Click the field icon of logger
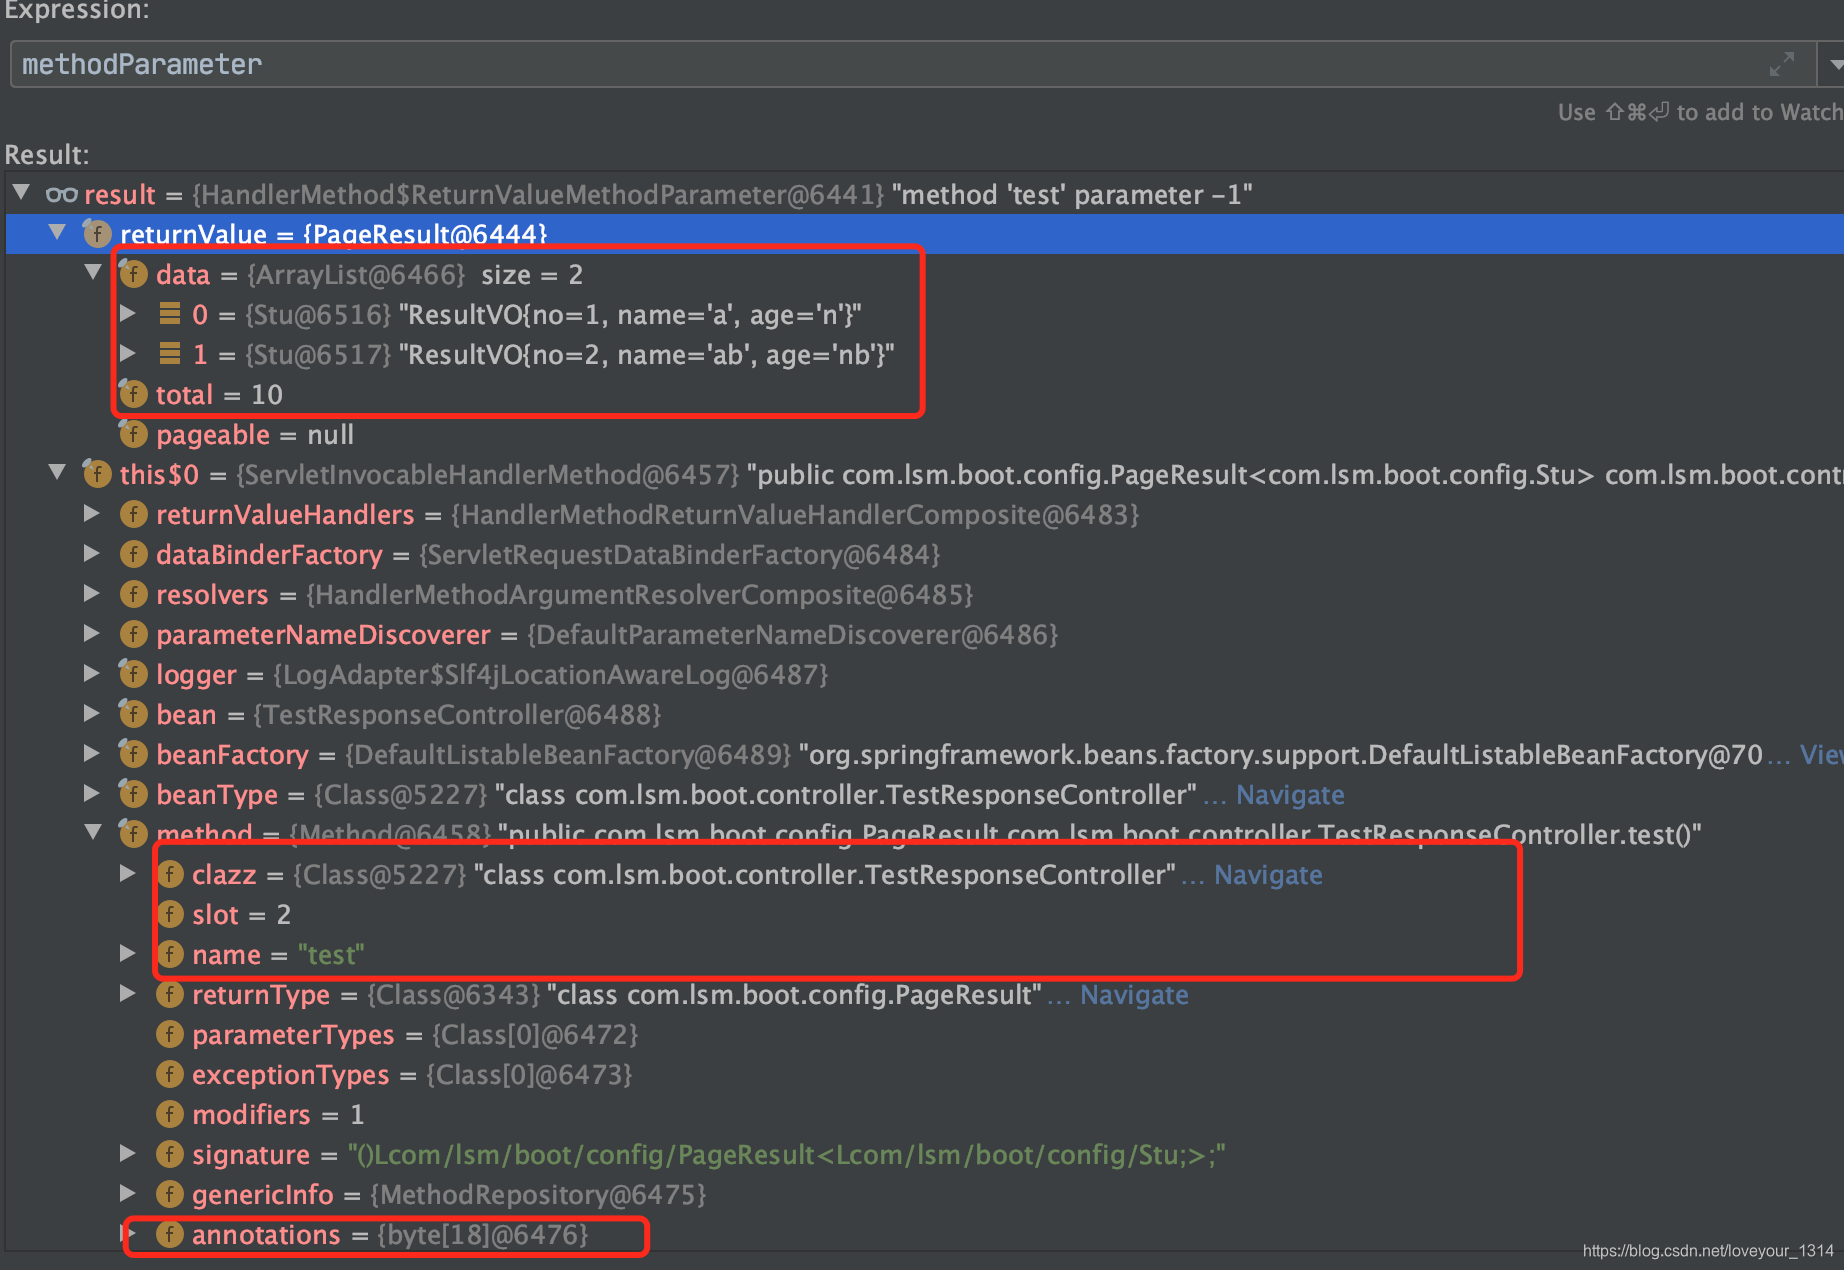Screen dimensions: 1844x1270 tap(133, 673)
